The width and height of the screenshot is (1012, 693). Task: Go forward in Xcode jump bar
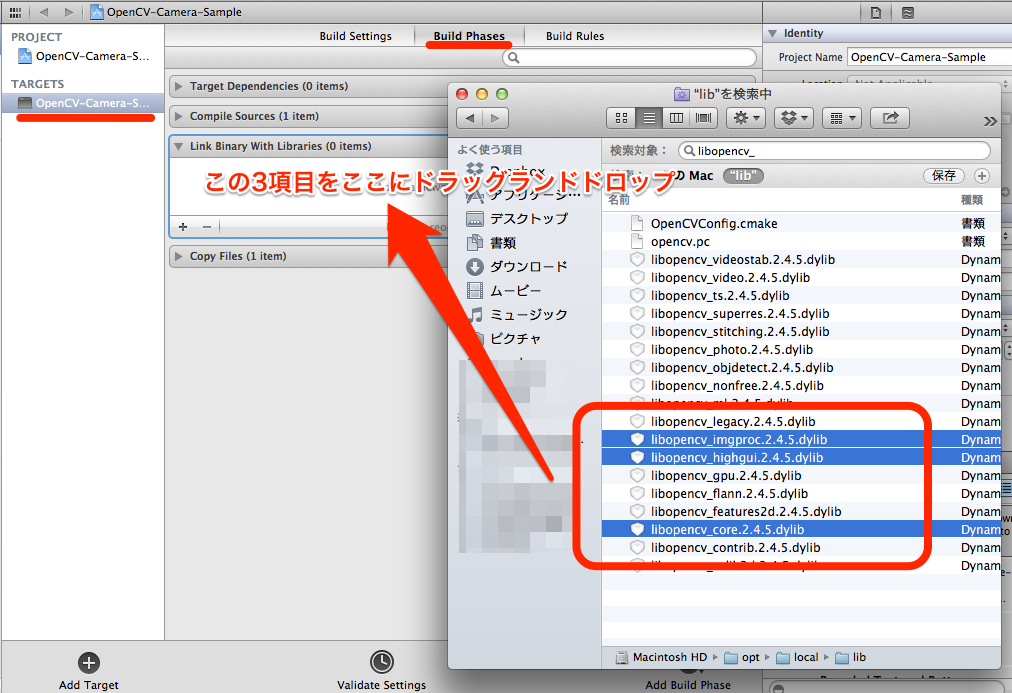pos(68,12)
